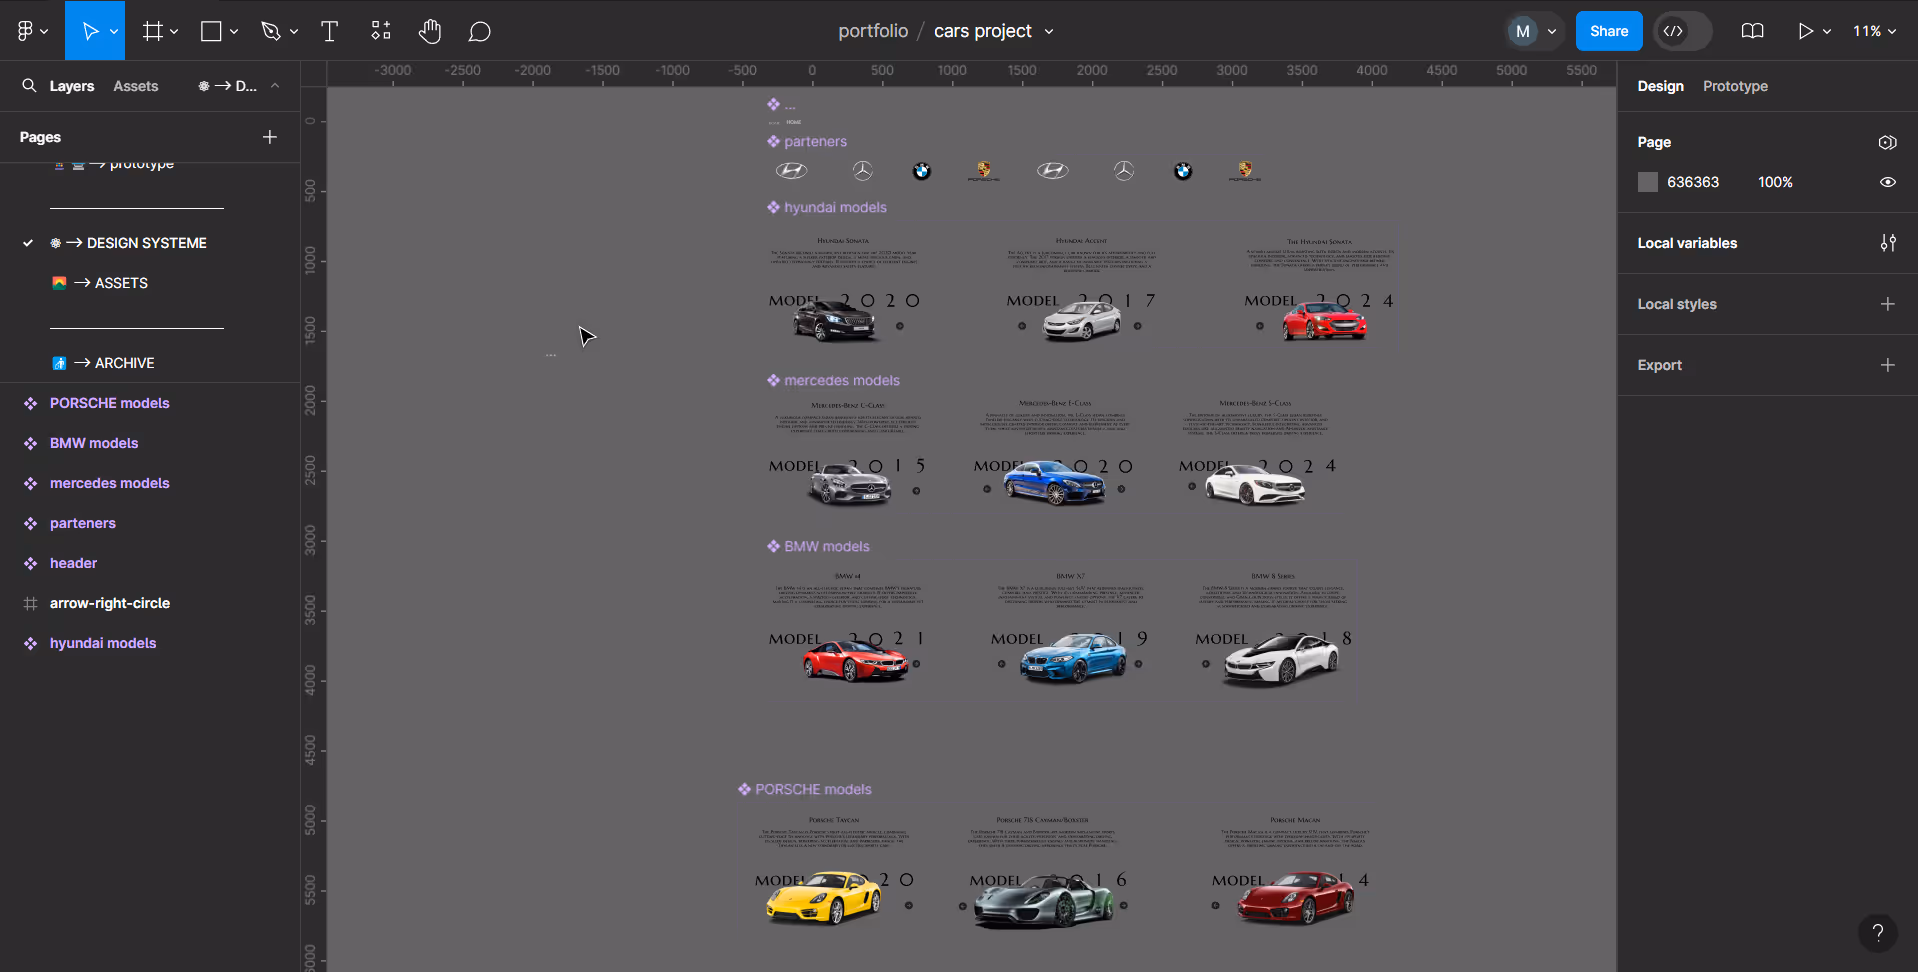This screenshot has width=1918, height=972.
Task: Search layers with magnifier icon
Action: [29, 86]
